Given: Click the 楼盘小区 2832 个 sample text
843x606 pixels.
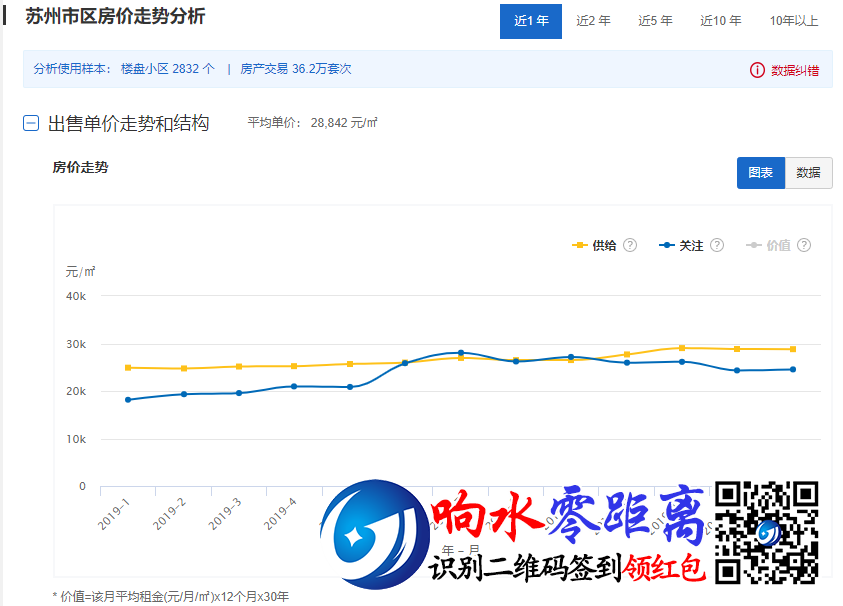Looking at the screenshot, I should coord(167,69).
